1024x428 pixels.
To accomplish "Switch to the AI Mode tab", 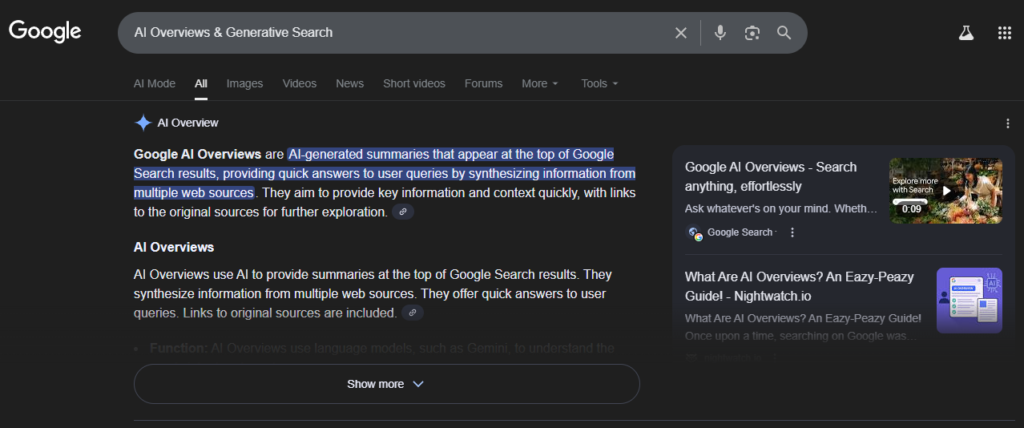I will click(x=154, y=84).
